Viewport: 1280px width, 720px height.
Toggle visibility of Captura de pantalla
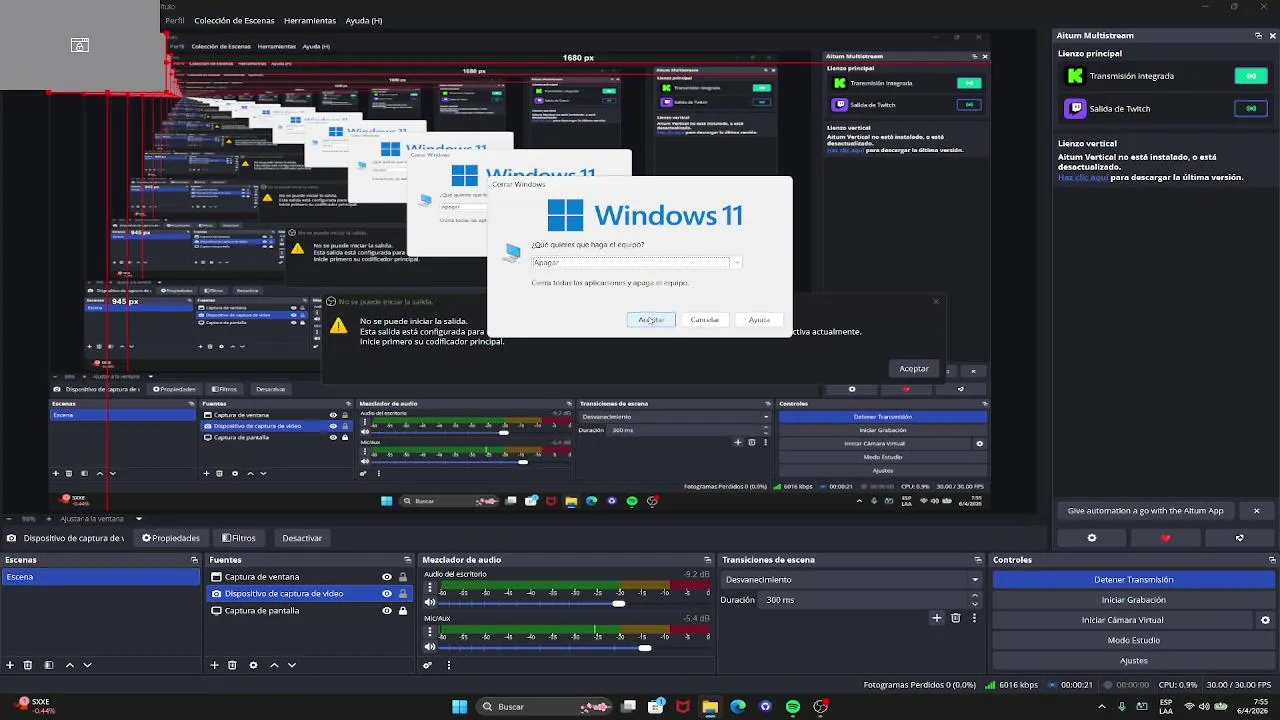[387, 611]
